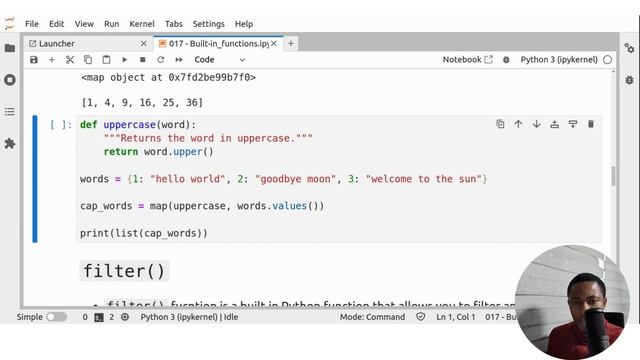Save the notebook with the disk icon
The height and width of the screenshot is (360, 640).
tap(34, 60)
